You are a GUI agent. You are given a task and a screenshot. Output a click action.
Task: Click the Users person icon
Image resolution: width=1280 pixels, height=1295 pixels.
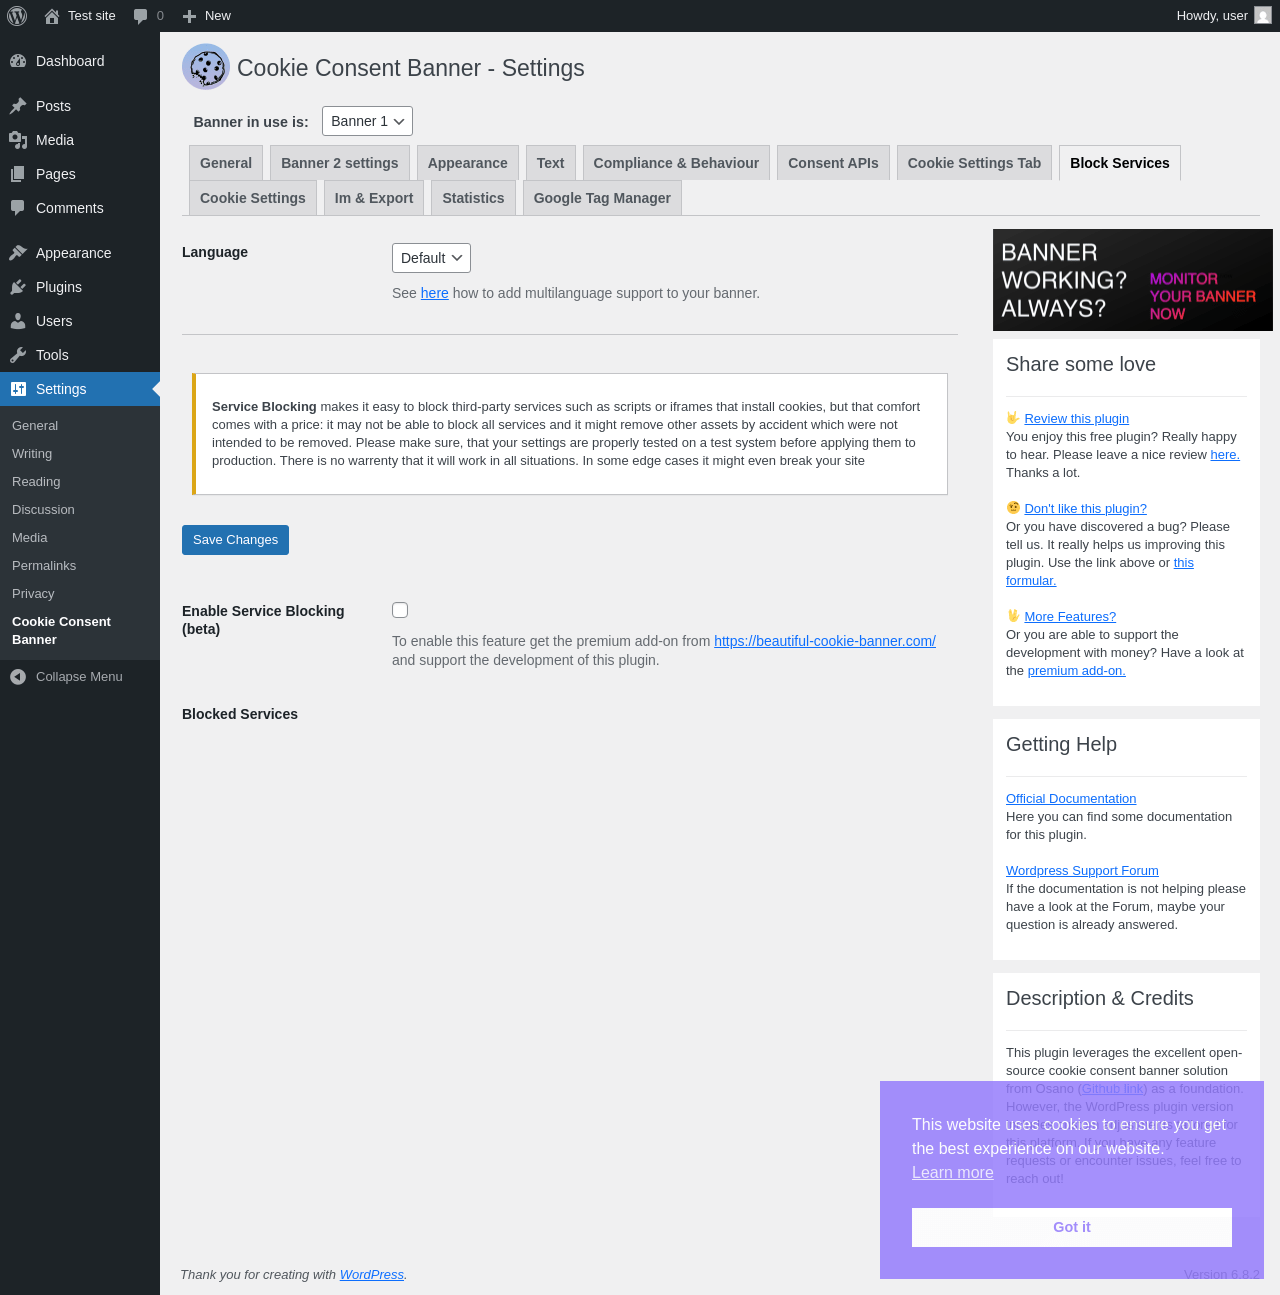(x=18, y=321)
